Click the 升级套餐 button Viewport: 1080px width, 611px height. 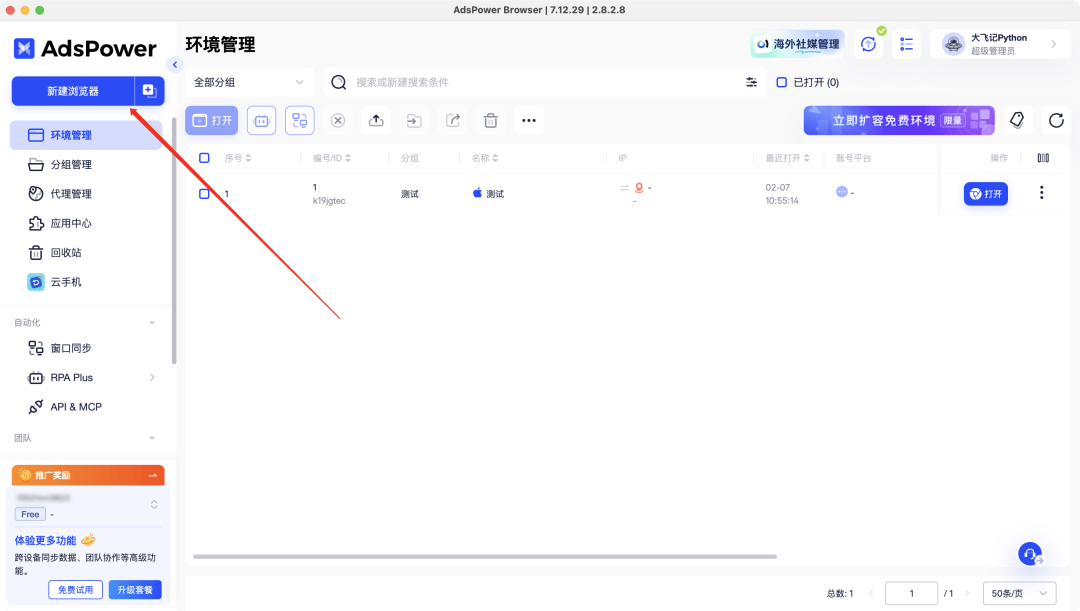tap(135, 590)
